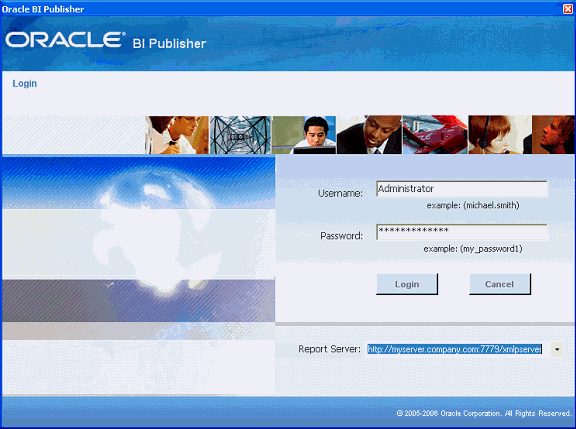The image size is (576, 429).
Task: Click the Oracle logo in header
Action: [65, 40]
